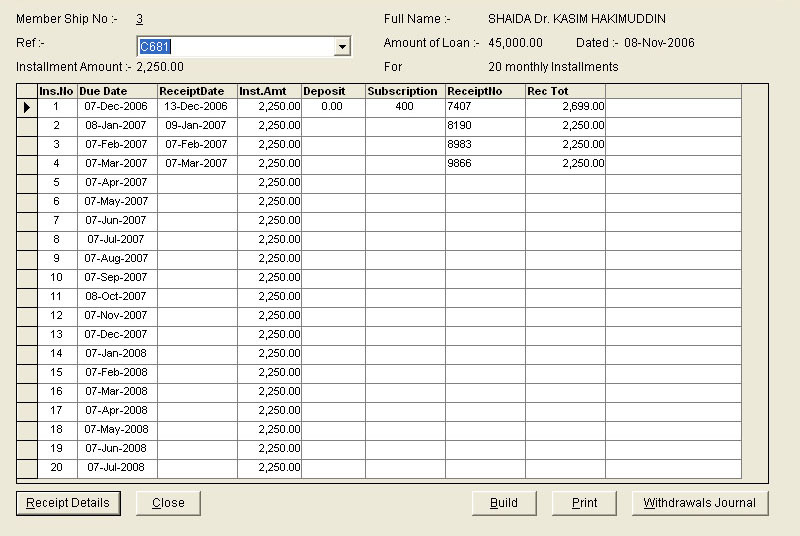Print the installment schedule
This screenshot has width=800, height=536.
(584, 503)
